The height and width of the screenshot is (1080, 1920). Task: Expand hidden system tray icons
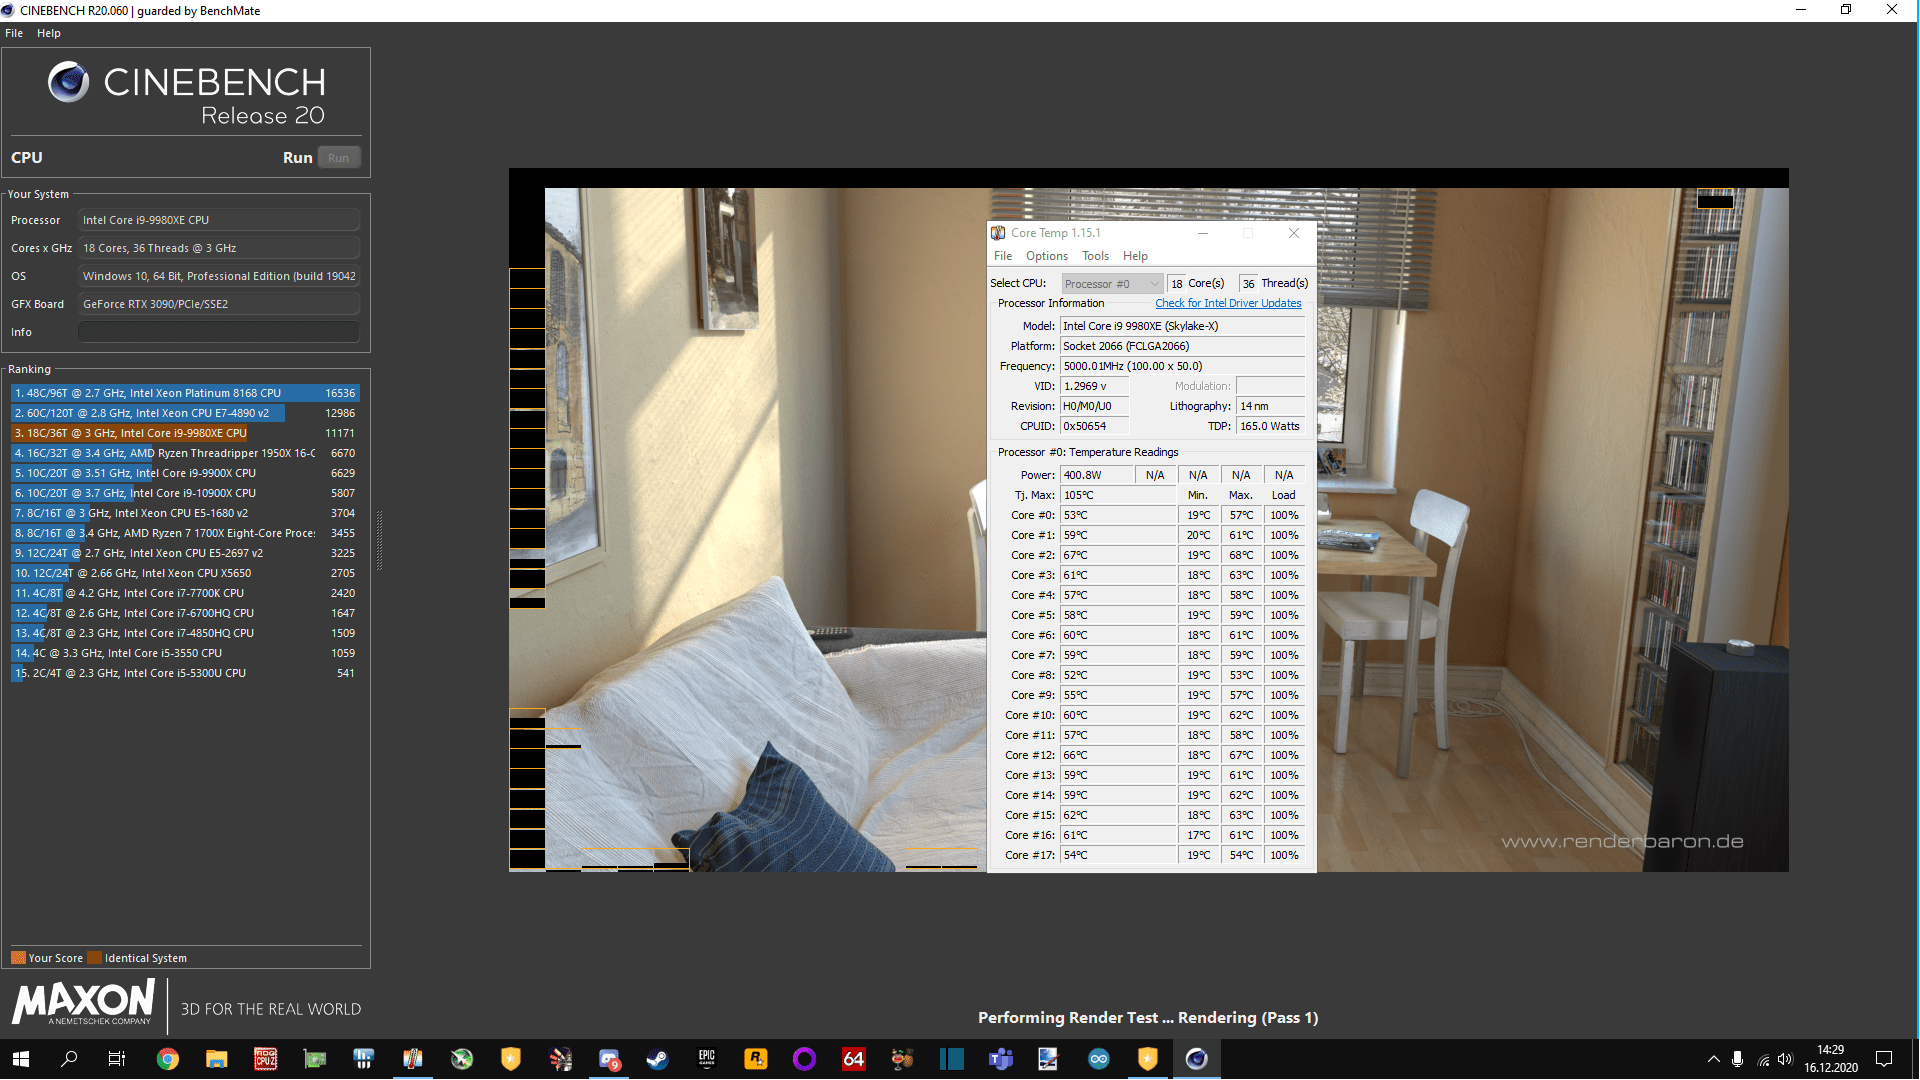[x=1713, y=1059]
